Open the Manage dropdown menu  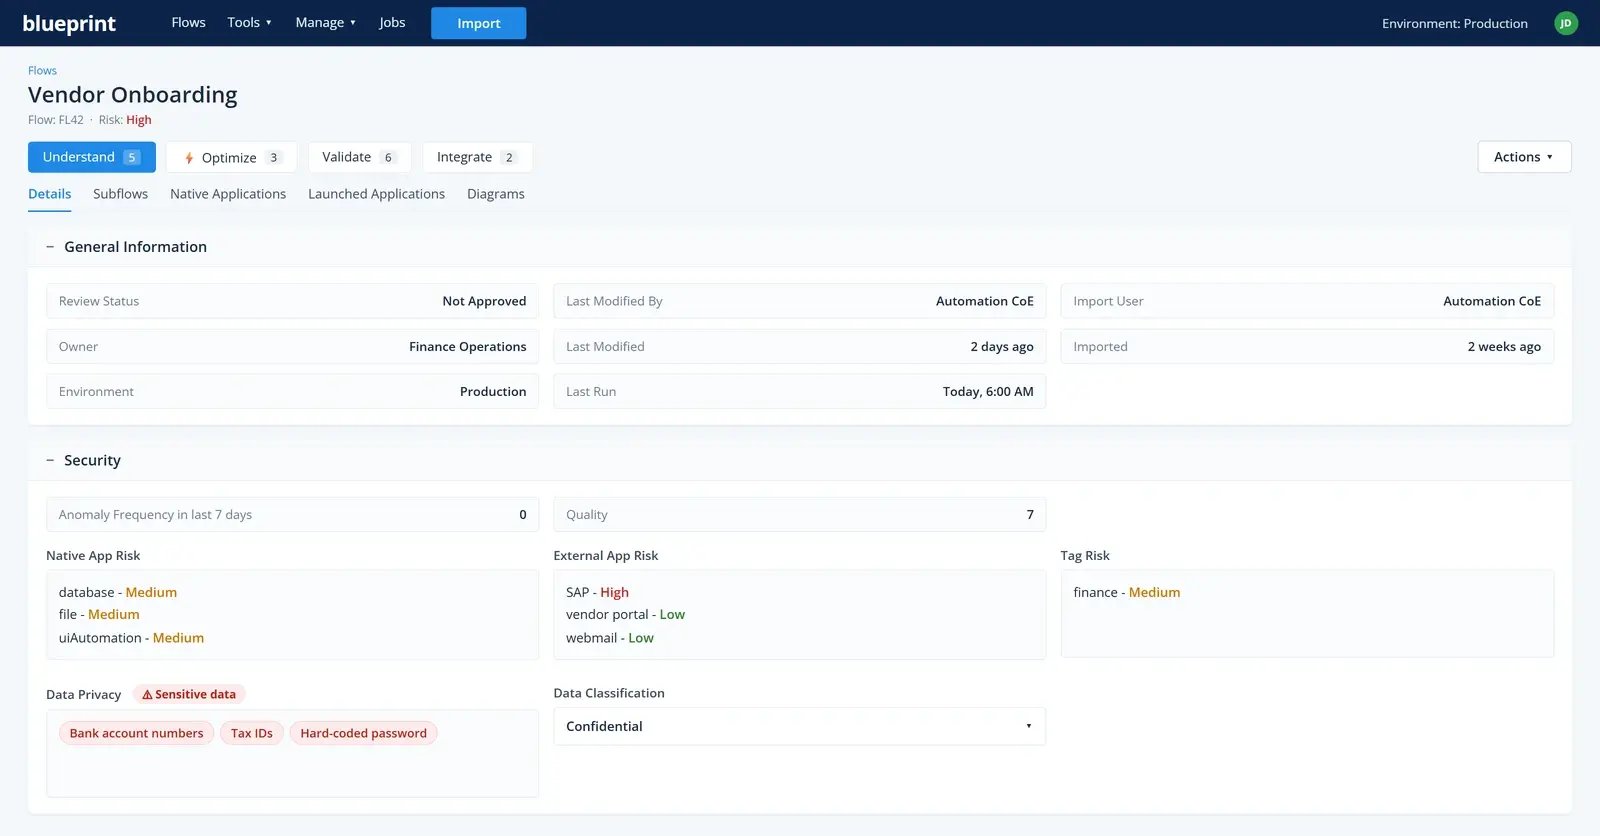pos(325,22)
